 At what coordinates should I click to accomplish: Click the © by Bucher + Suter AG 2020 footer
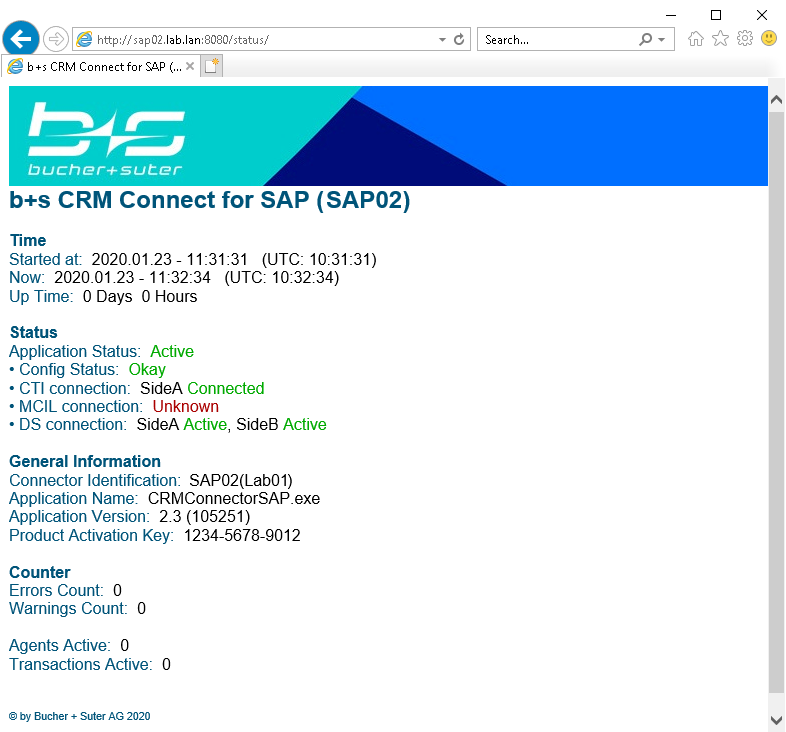tap(80, 716)
